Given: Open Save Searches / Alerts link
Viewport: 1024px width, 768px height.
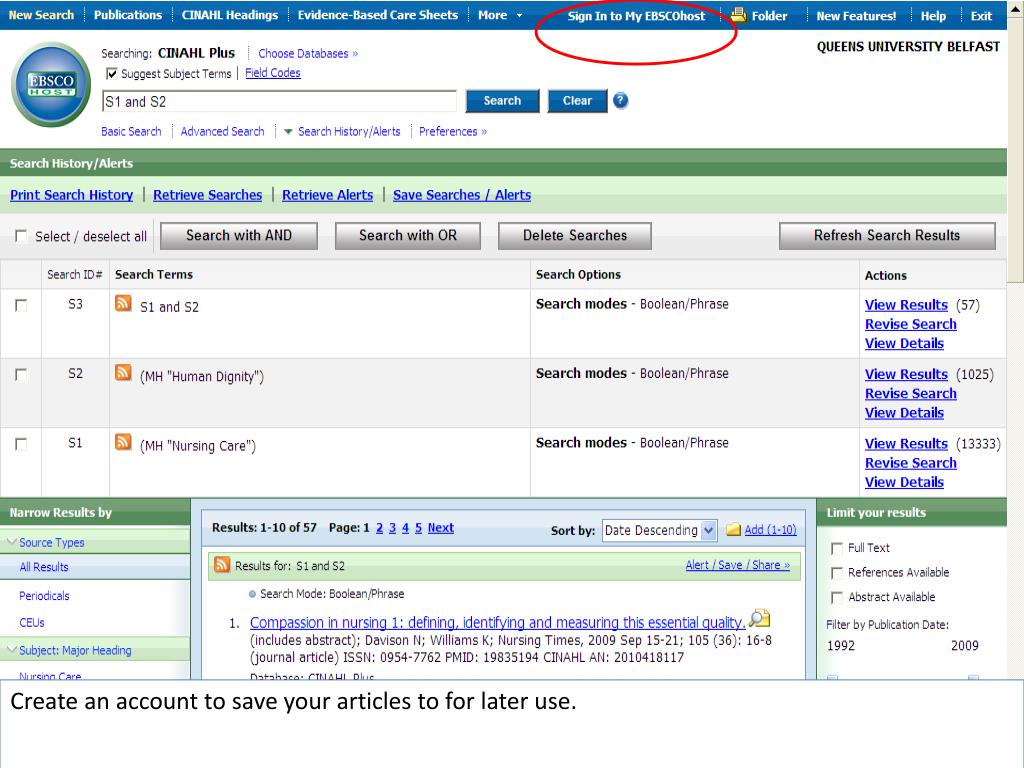Looking at the screenshot, I should coord(462,195).
